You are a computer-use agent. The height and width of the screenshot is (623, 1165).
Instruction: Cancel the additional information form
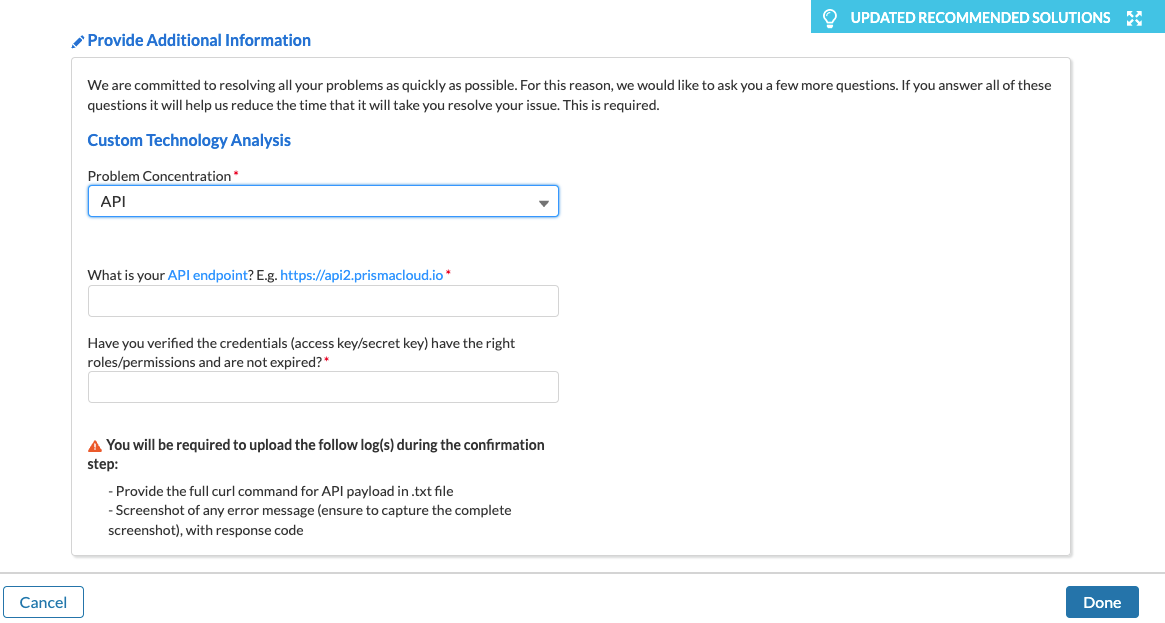tap(43, 602)
